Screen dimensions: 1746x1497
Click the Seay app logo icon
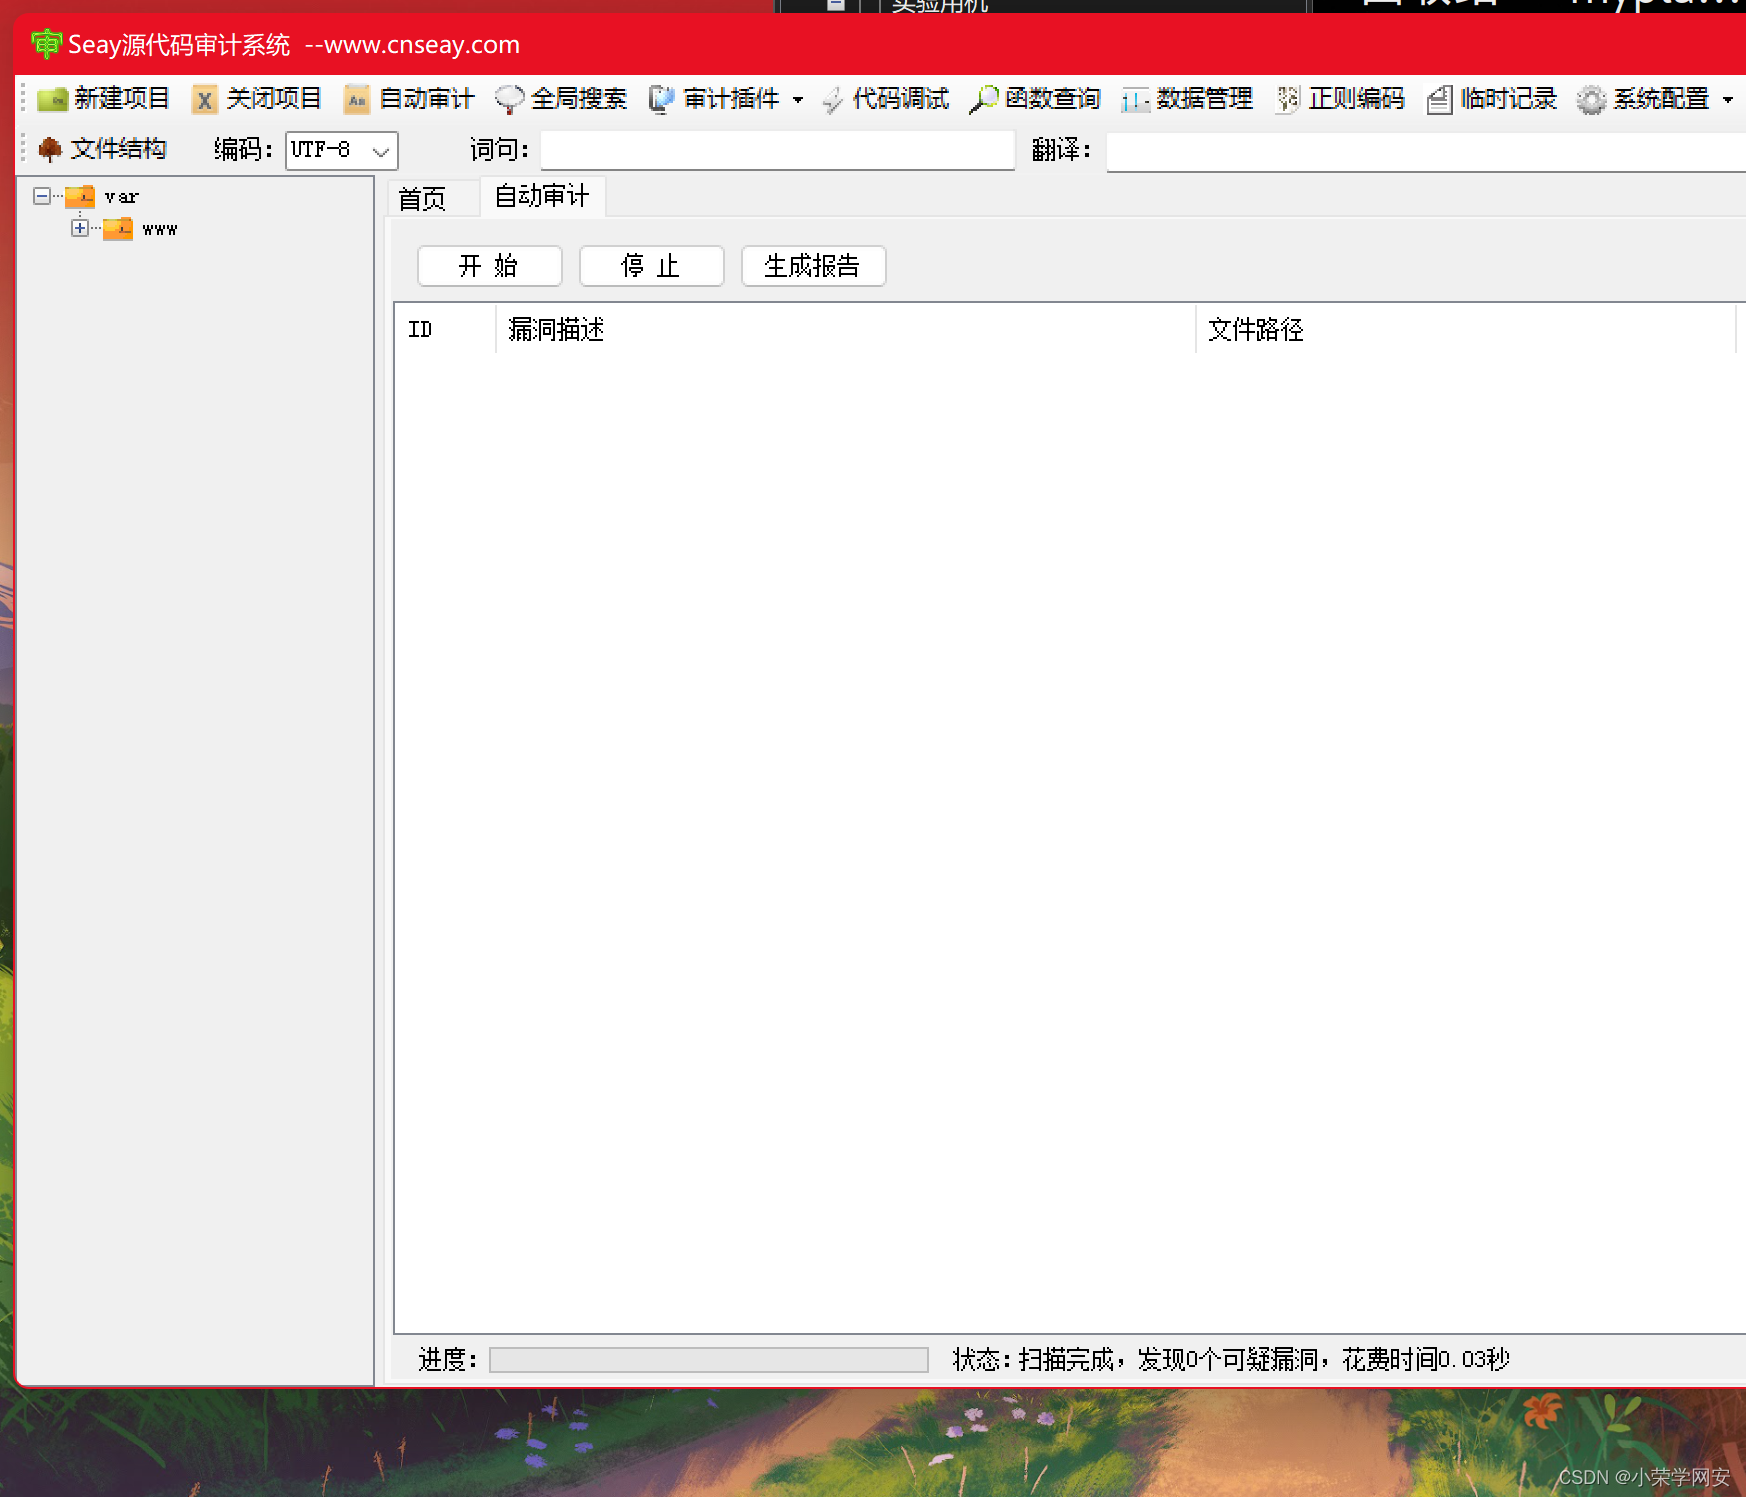(x=46, y=44)
